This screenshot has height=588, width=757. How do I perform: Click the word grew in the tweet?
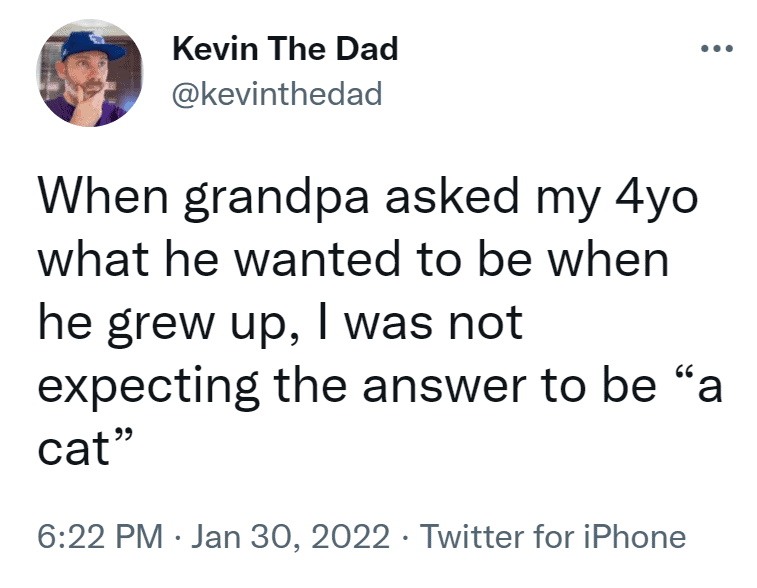point(161,325)
